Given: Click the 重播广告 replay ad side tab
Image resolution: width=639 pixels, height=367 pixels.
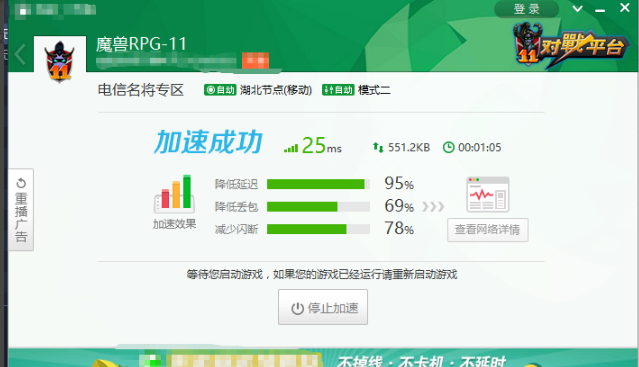Looking at the screenshot, I should [x=21, y=209].
